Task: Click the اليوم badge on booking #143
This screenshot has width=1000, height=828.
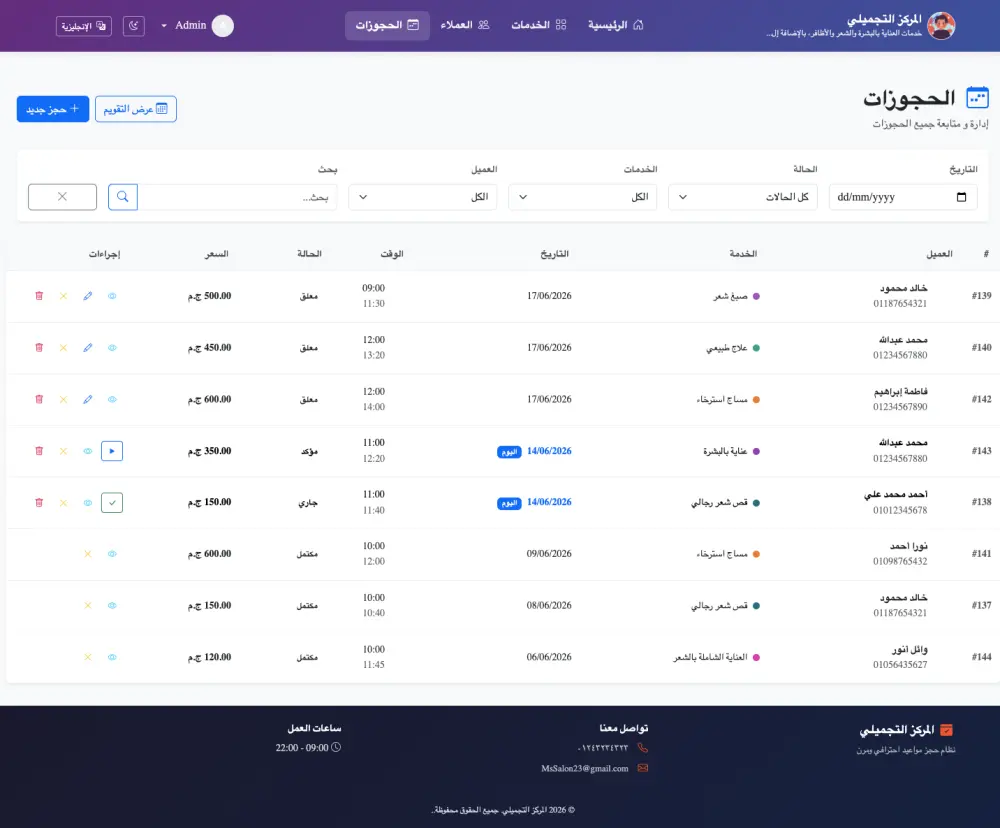Action: click(509, 452)
